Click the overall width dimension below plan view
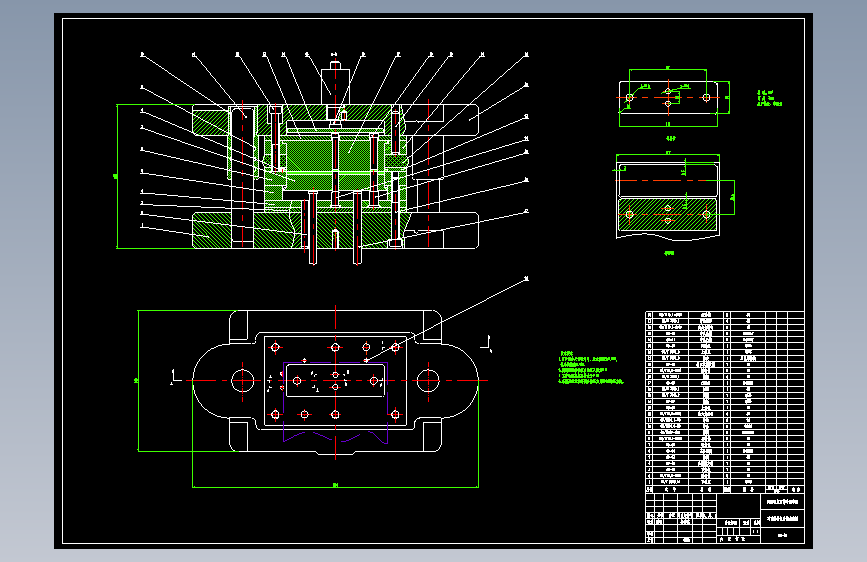The image size is (867, 562). [335, 486]
